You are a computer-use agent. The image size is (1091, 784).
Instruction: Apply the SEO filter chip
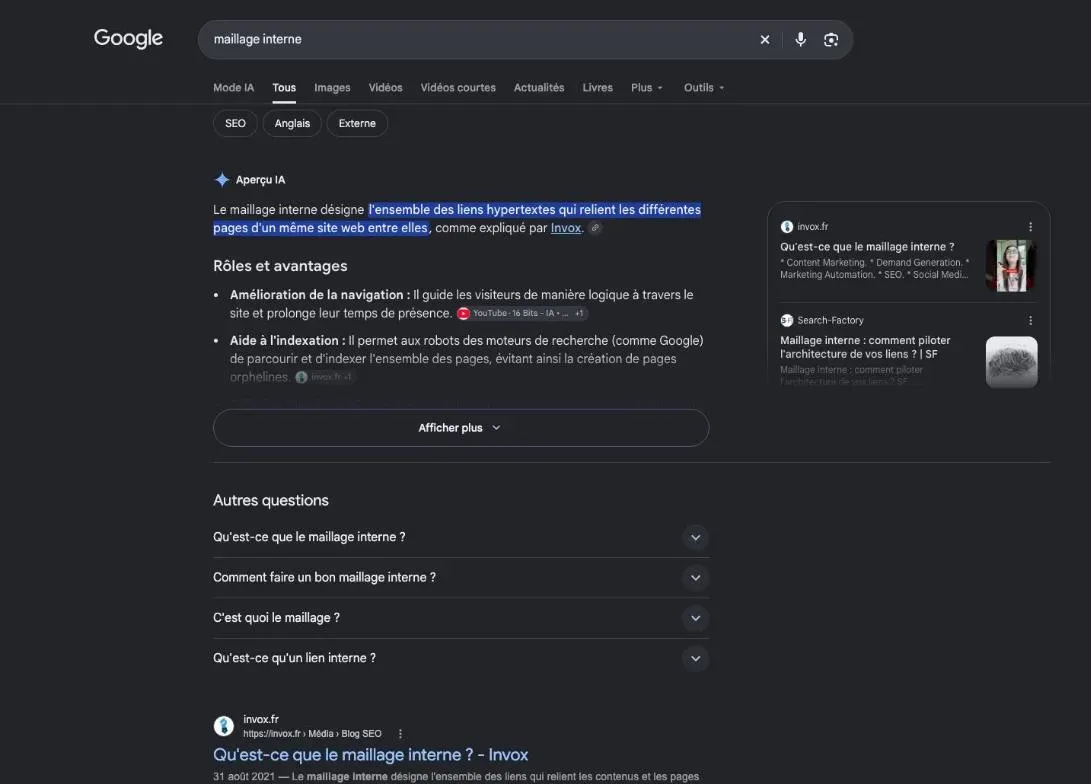coord(235,123)
